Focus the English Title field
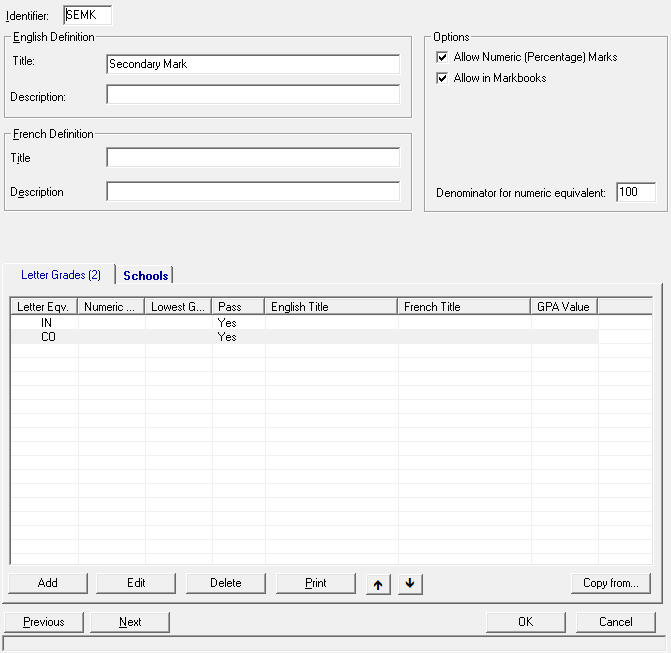Screen dimensions: 671x653 pos(252,64)
